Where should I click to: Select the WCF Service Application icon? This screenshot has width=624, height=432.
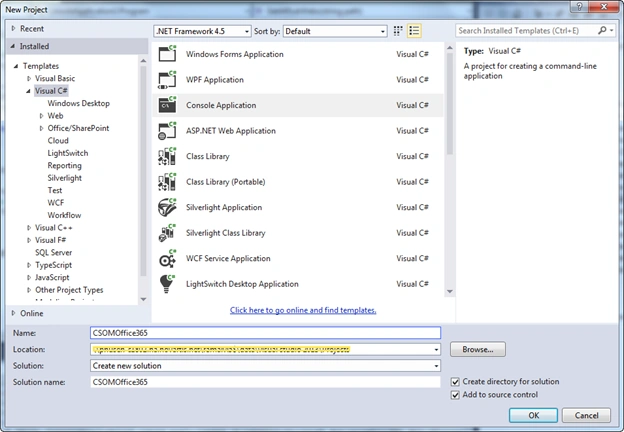click(x=167, y=258)
